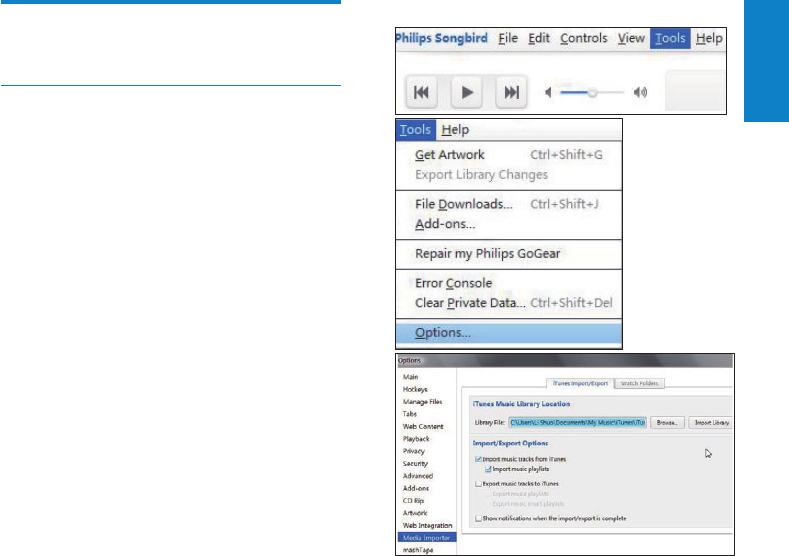The height and width of the screenshot is (556, 789).
Task: Choose File Downloads... in the Tools menu
Action: click(509, 204)
